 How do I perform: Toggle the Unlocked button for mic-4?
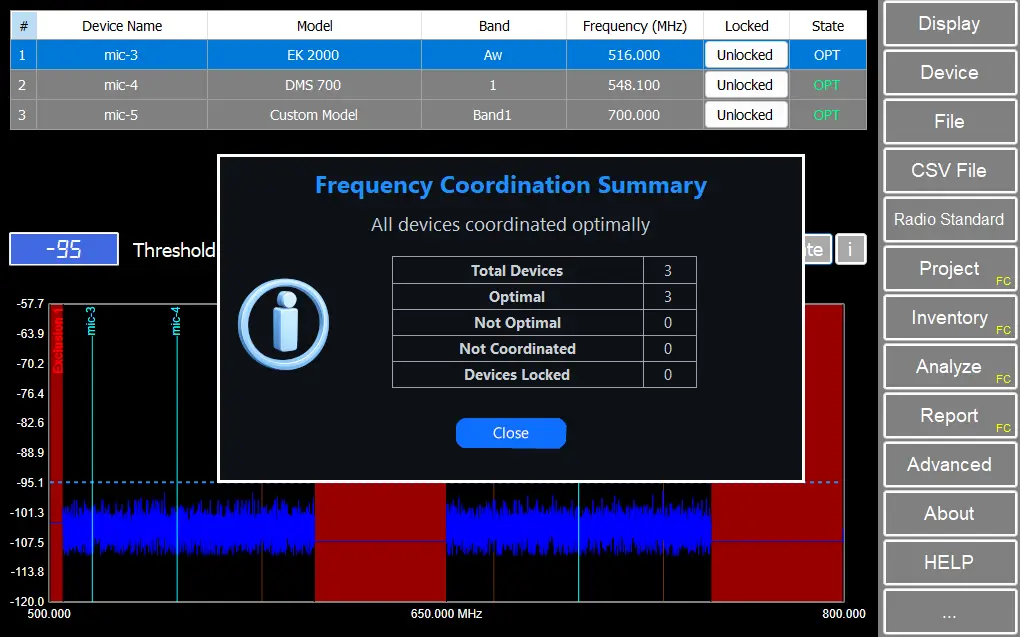[x=745, y=85]
